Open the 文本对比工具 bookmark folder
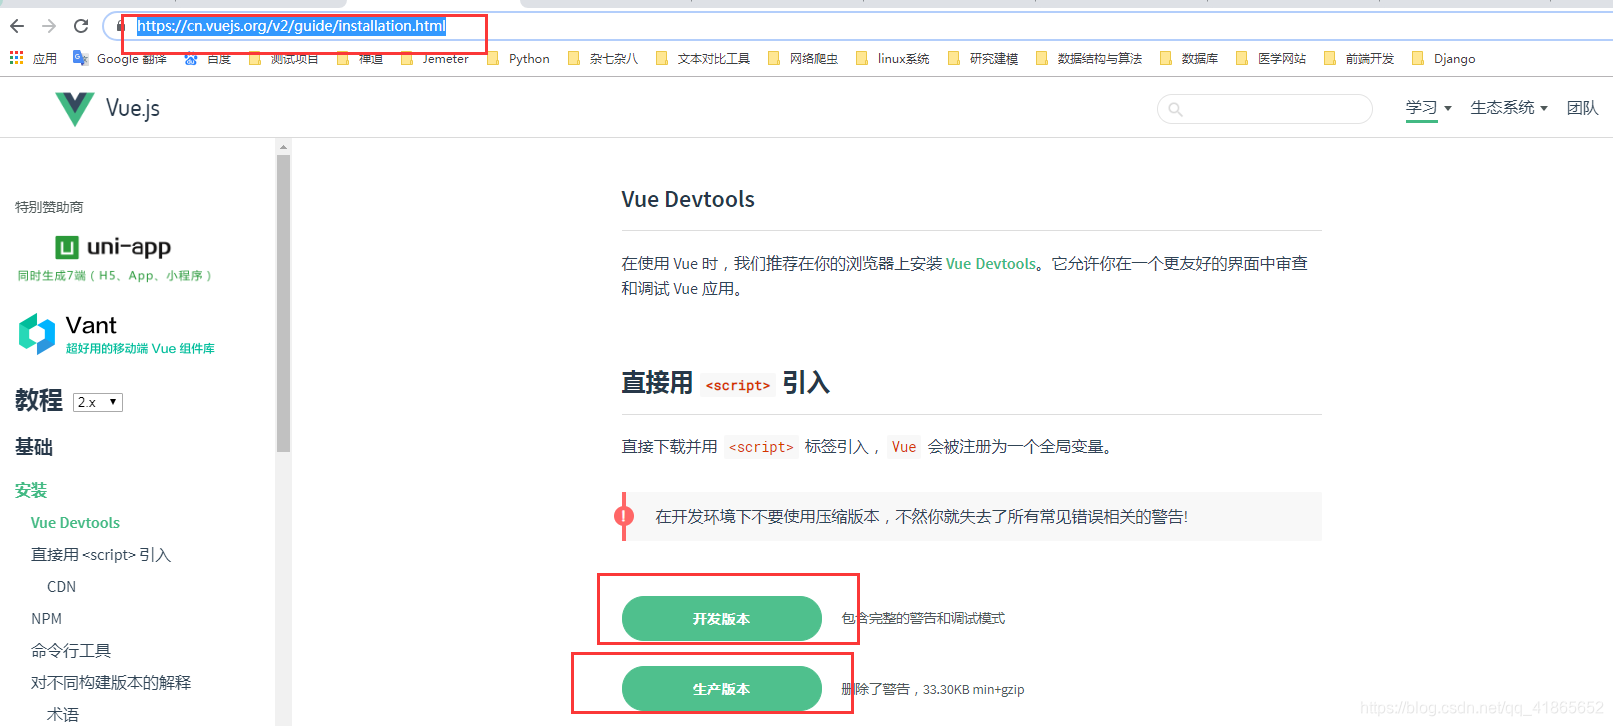This screenshot has height=726, width=1613. point(702,59)
